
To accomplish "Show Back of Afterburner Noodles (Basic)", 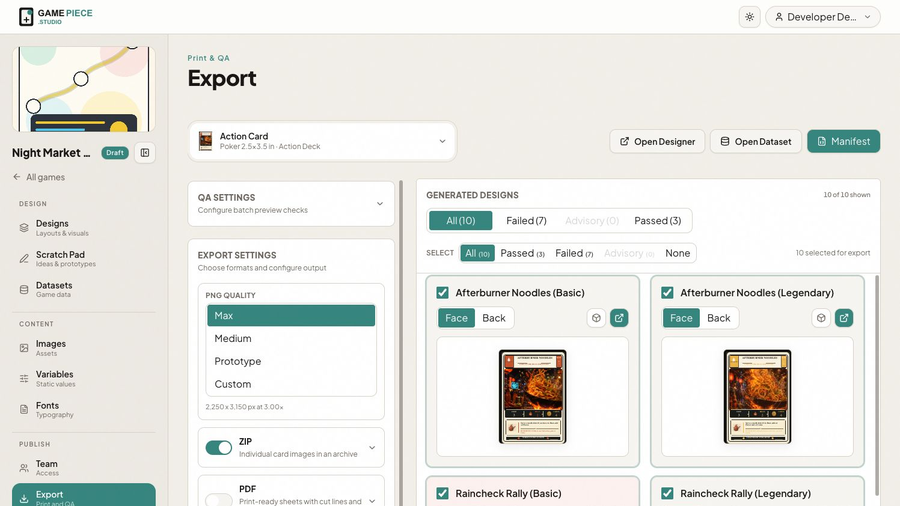I will [494, 318].
